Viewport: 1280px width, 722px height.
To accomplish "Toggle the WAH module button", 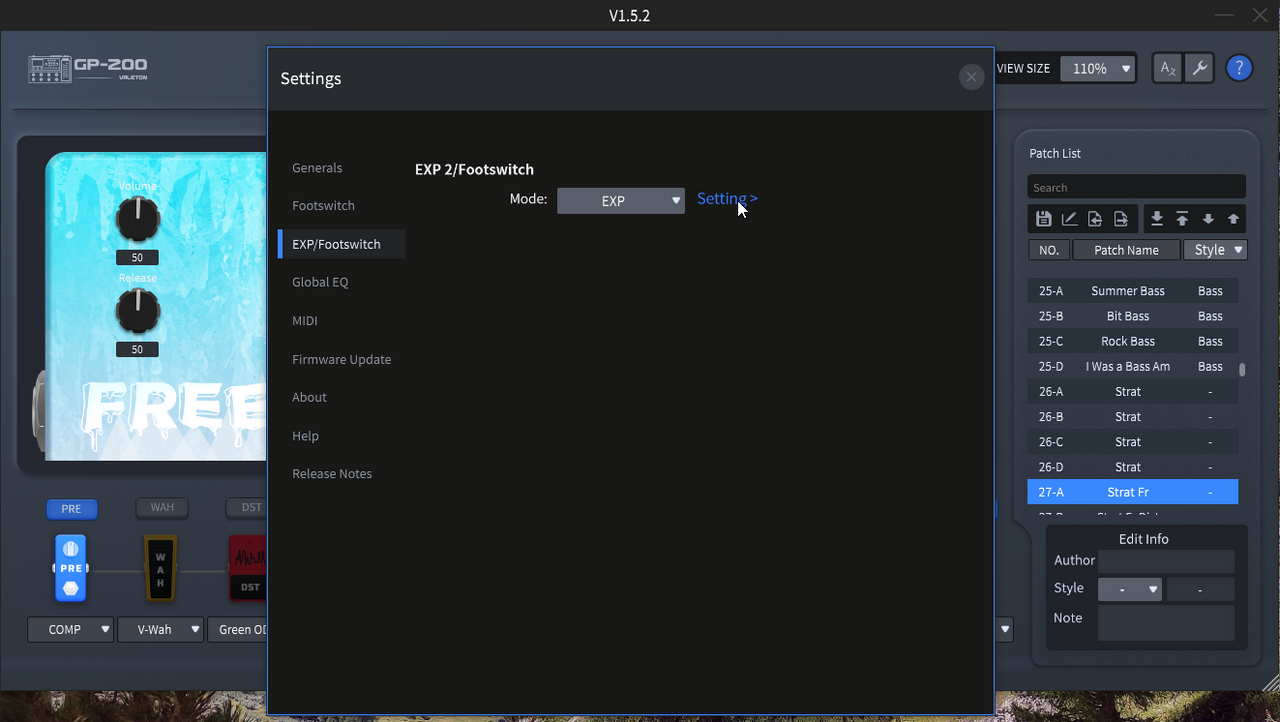I will click(x=162, y=508).
